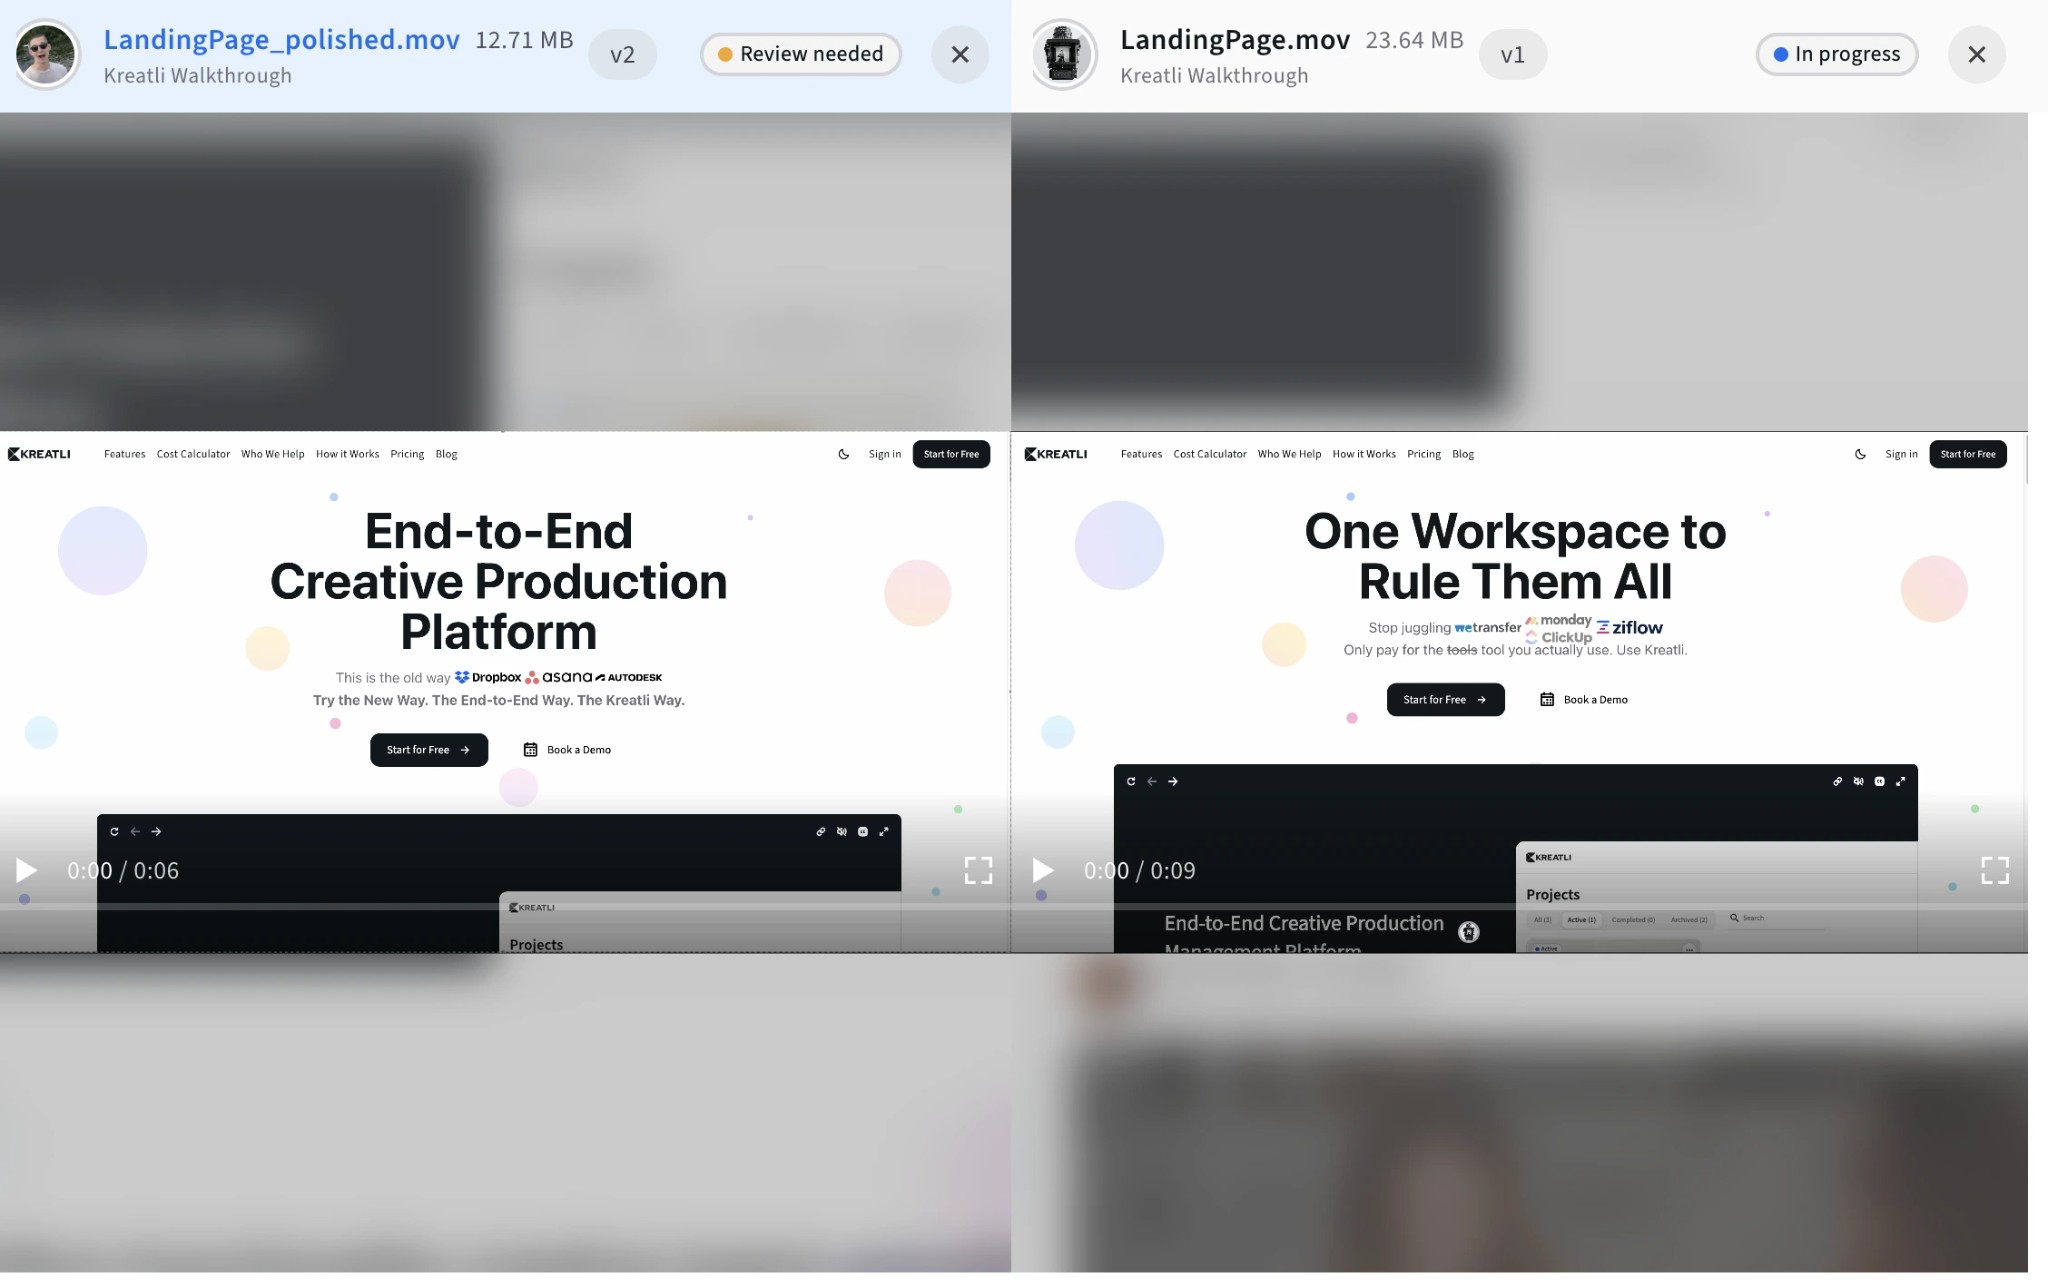Open the Pricing menu item

407,454
